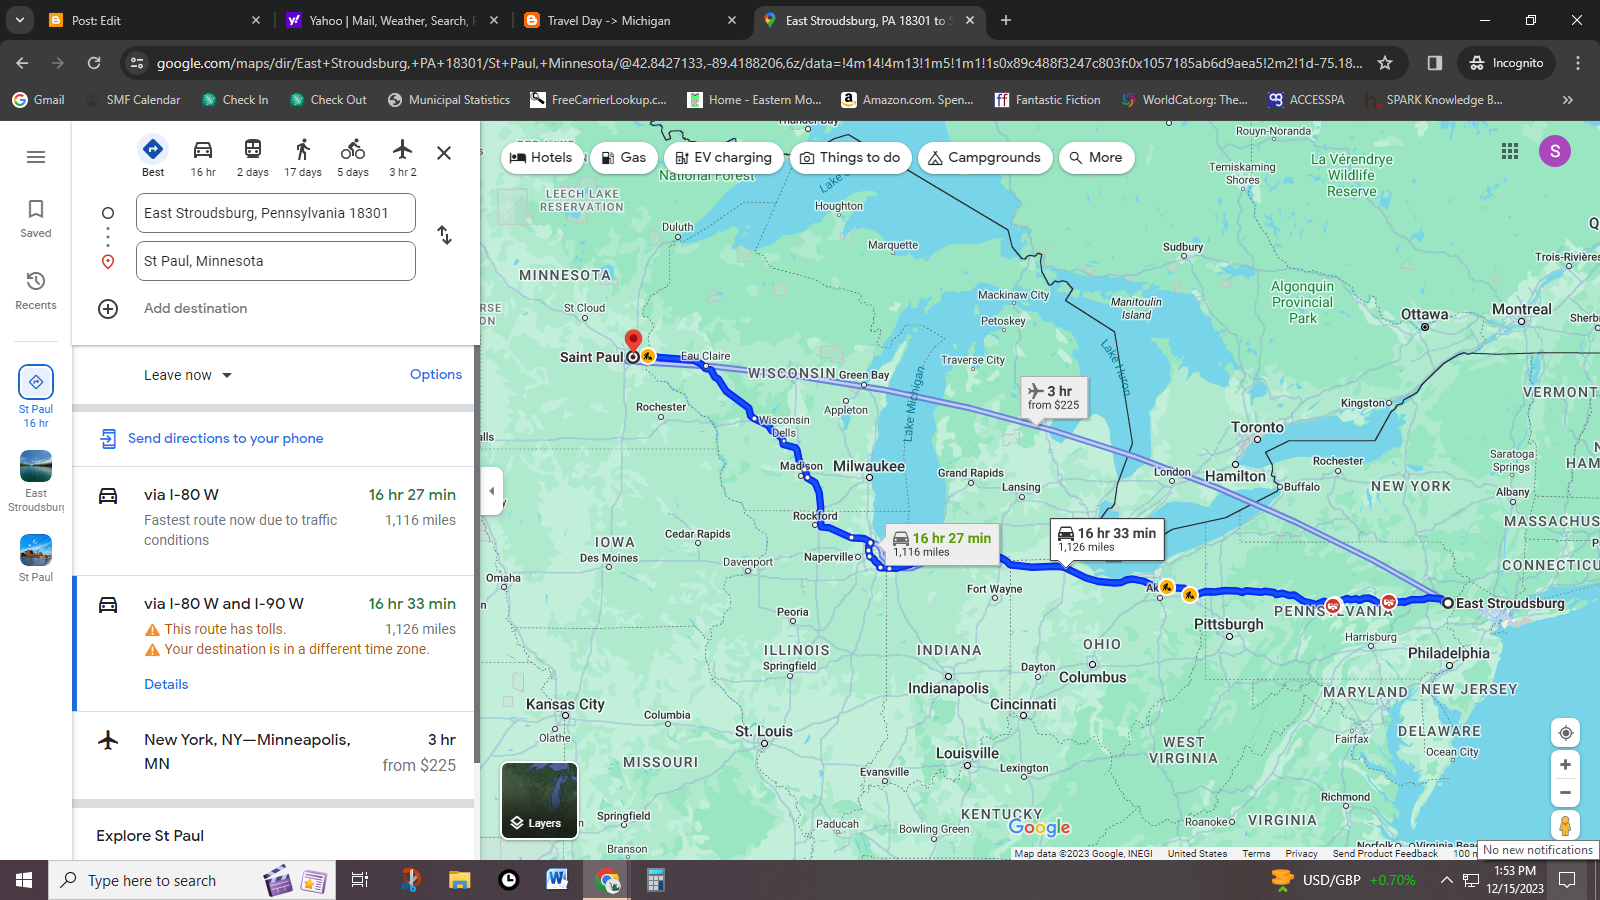1600x900 pixels.
Task: Switch to Yahoo Mail browser tab
Action: tap(392, 20)
